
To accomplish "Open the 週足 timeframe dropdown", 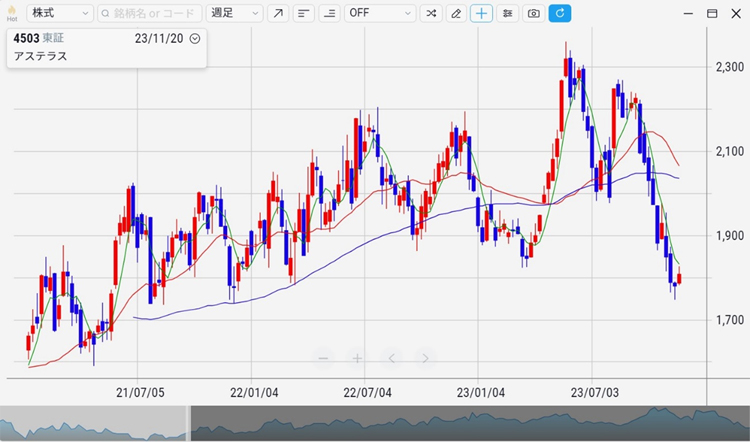I will (235, 14).
